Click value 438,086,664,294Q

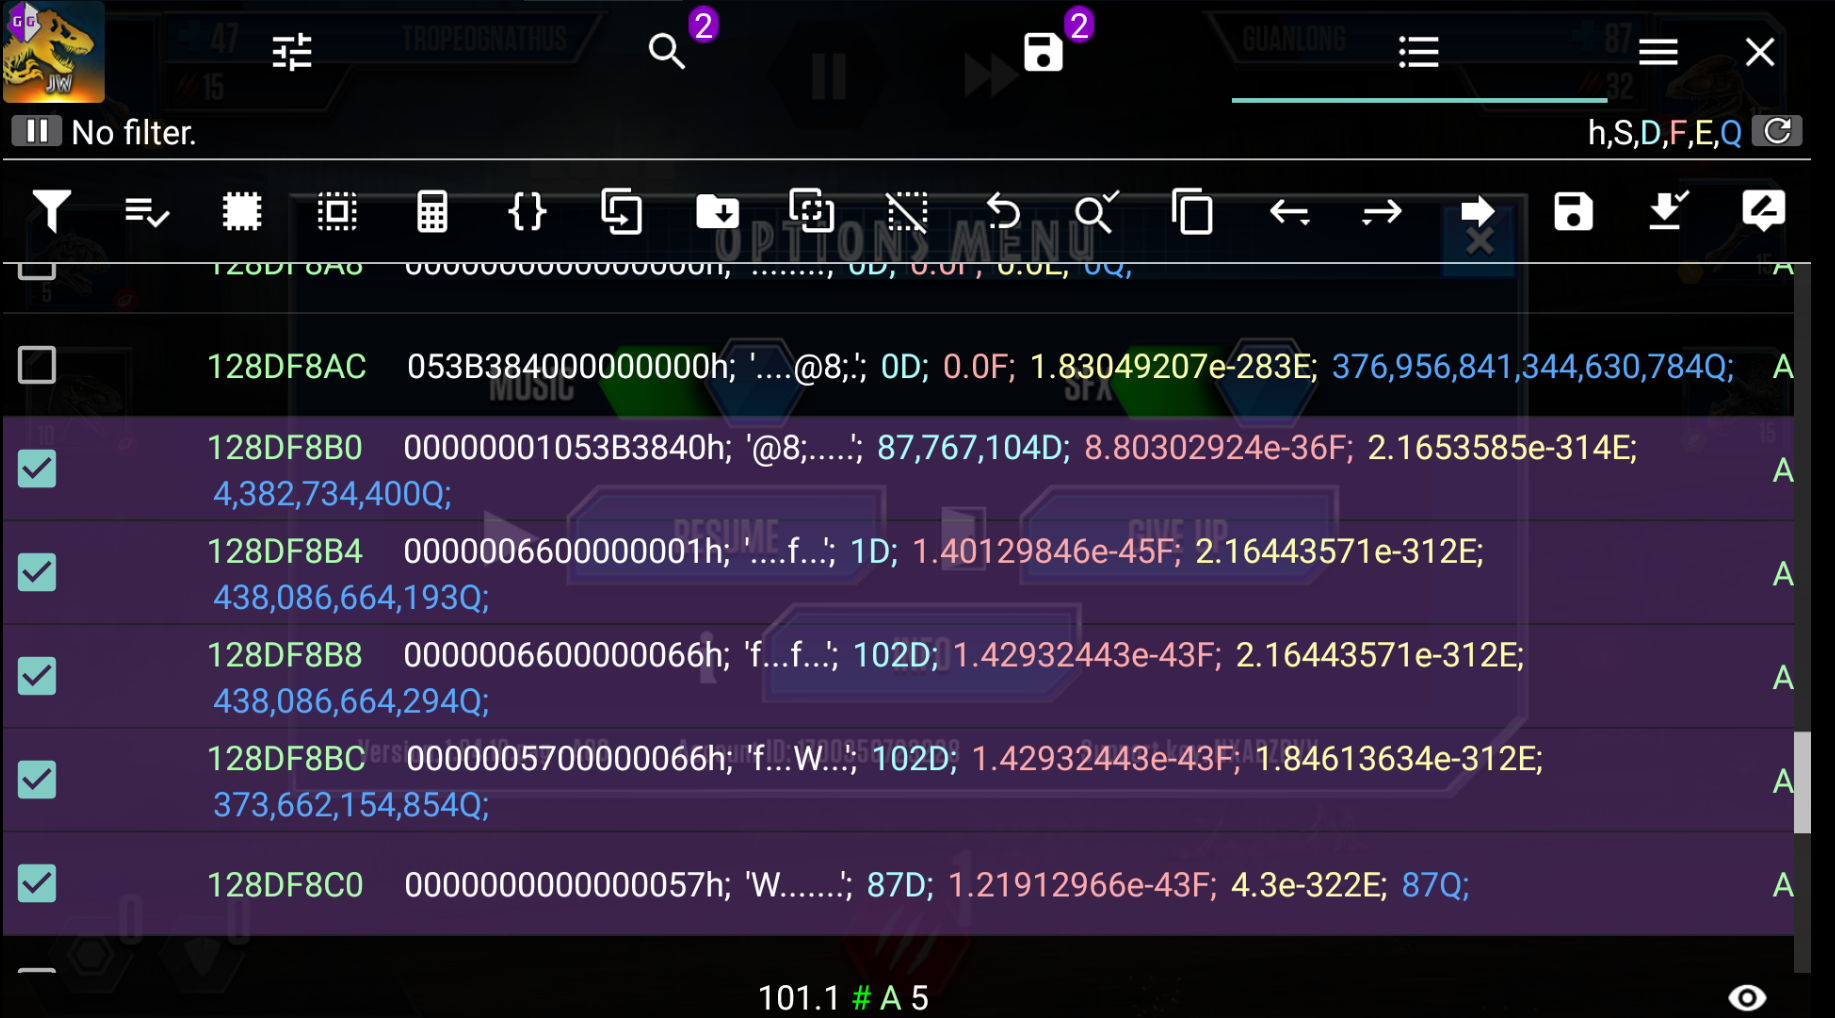pyautogui.click(x=351, y=702)
